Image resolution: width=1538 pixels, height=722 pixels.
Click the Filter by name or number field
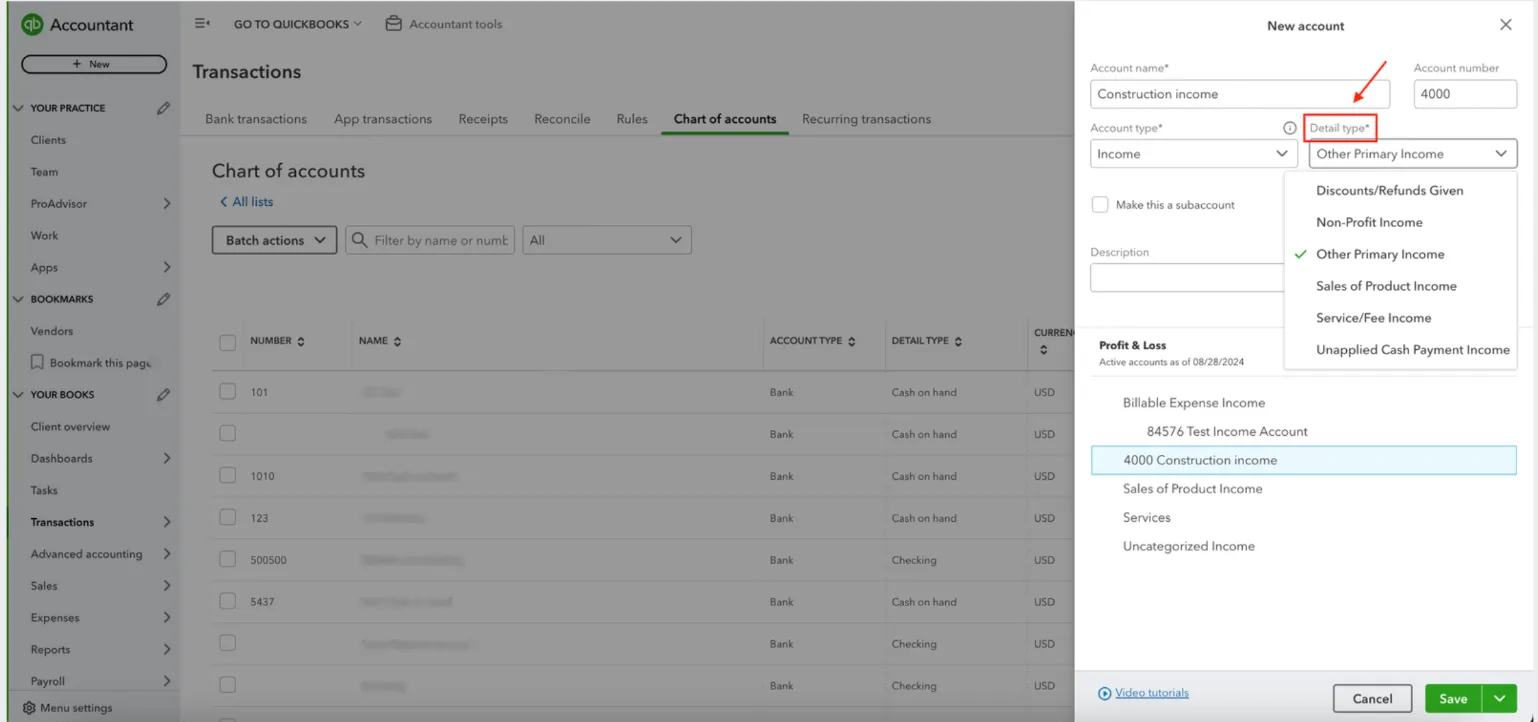[430, 240]
